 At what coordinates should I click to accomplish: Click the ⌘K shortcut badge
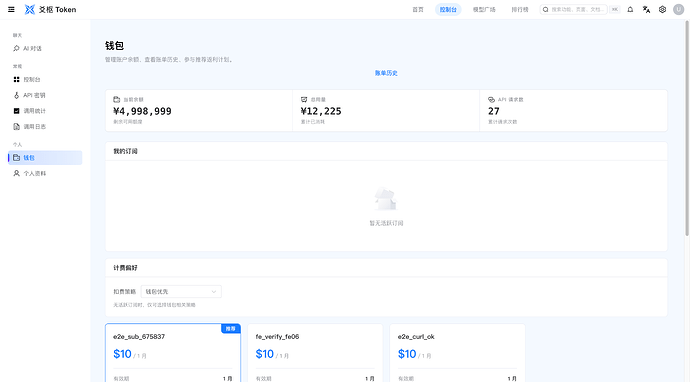615,9
